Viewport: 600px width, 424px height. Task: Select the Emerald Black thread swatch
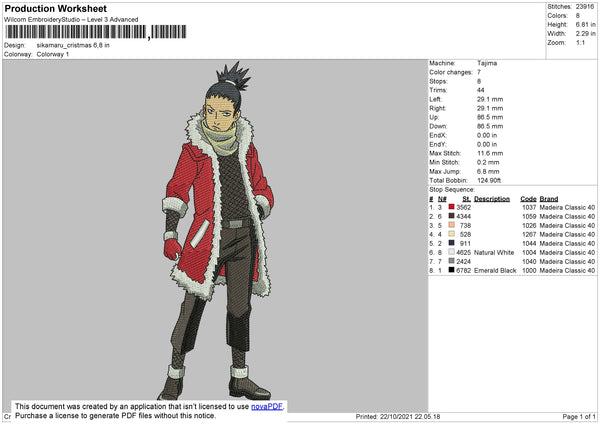[452, 270]
